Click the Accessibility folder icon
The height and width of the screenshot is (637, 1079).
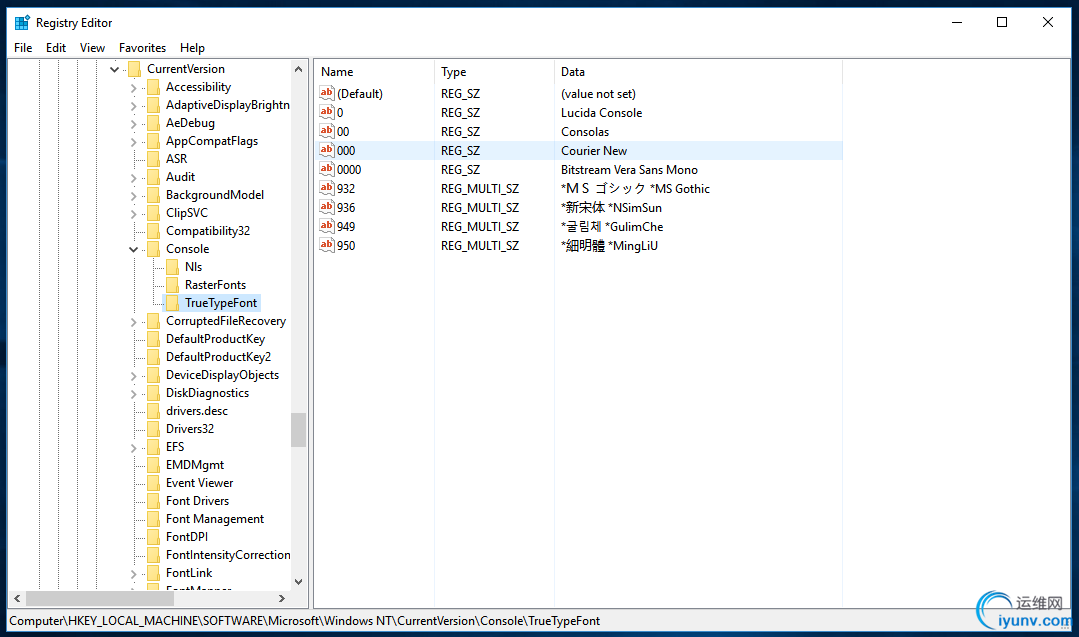[x=153, y=87]
